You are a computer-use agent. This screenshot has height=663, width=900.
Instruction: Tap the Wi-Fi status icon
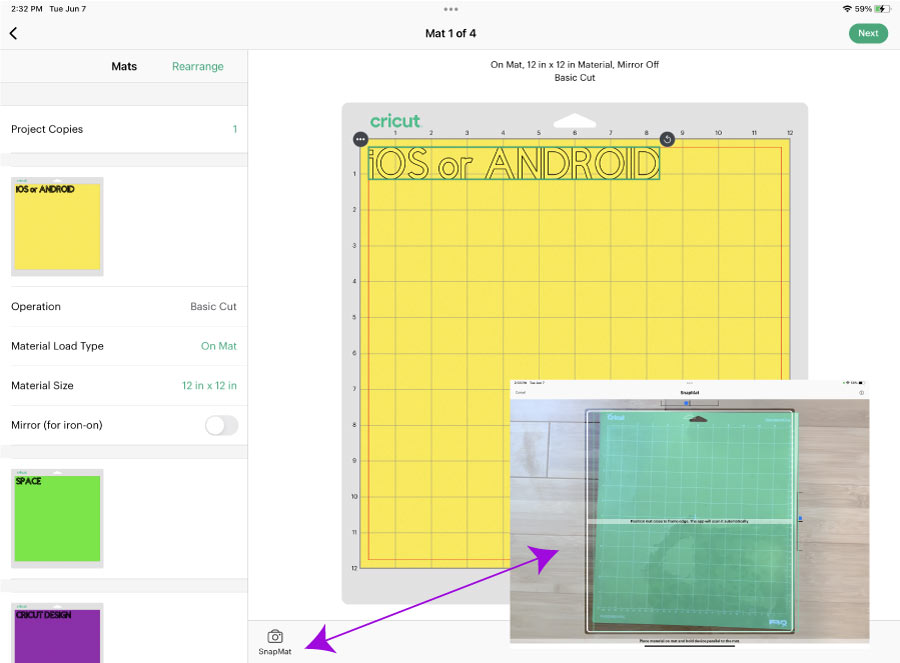pos(847,9)
